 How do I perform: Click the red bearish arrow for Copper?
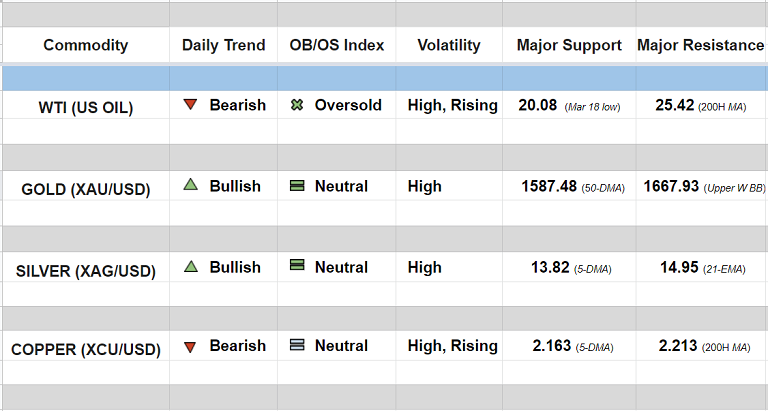(190, 346)
